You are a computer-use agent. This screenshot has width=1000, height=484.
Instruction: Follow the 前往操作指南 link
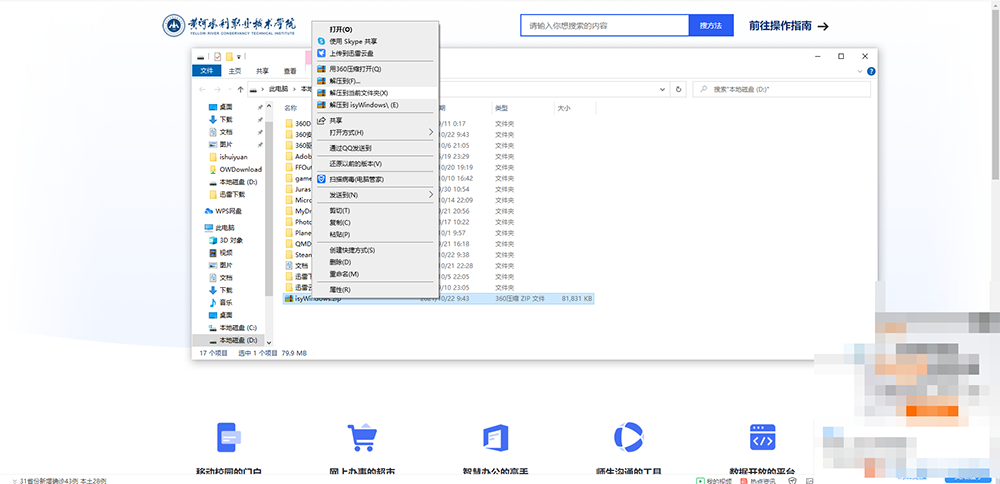click(x=788, y=26)
